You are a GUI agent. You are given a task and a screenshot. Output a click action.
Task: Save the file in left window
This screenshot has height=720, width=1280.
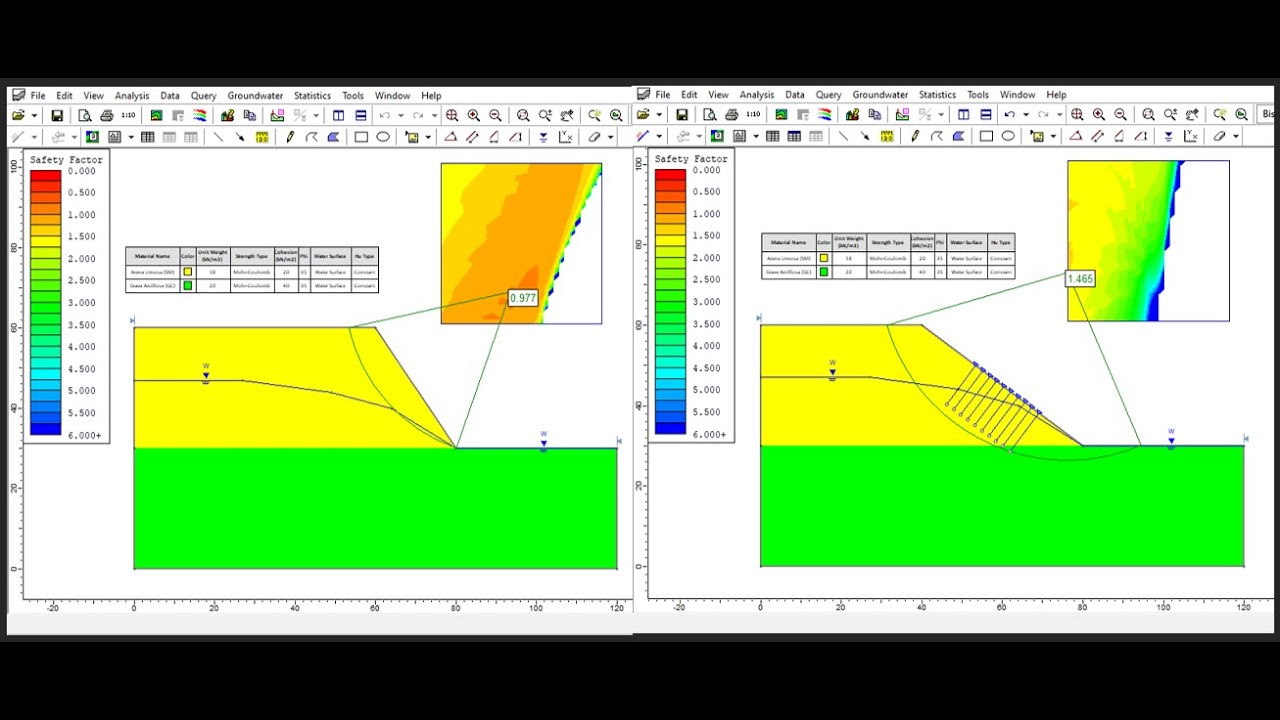point(57,115)
